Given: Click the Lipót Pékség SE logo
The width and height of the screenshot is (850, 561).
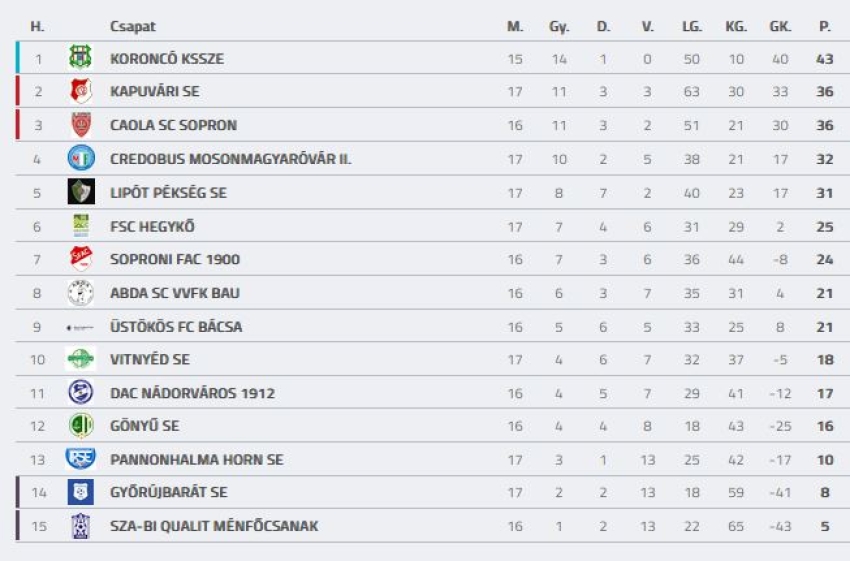Looking at the screenshot, I should 80,192.
